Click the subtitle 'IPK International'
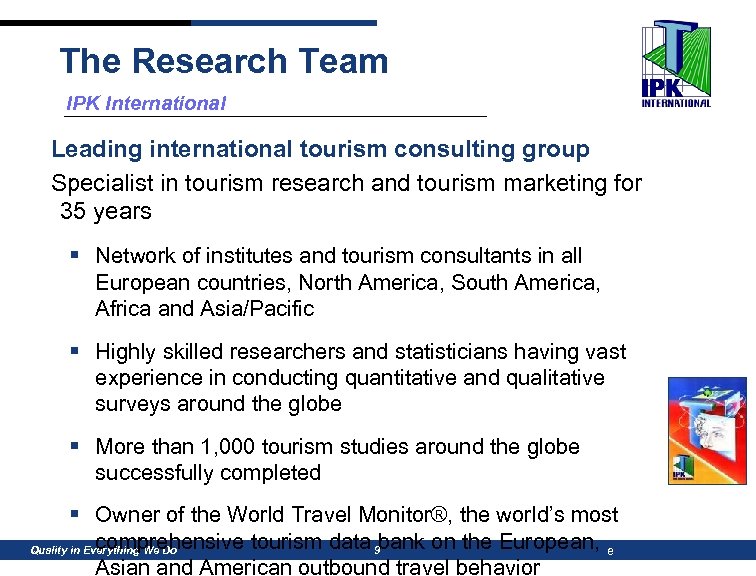 pos(146,103)
